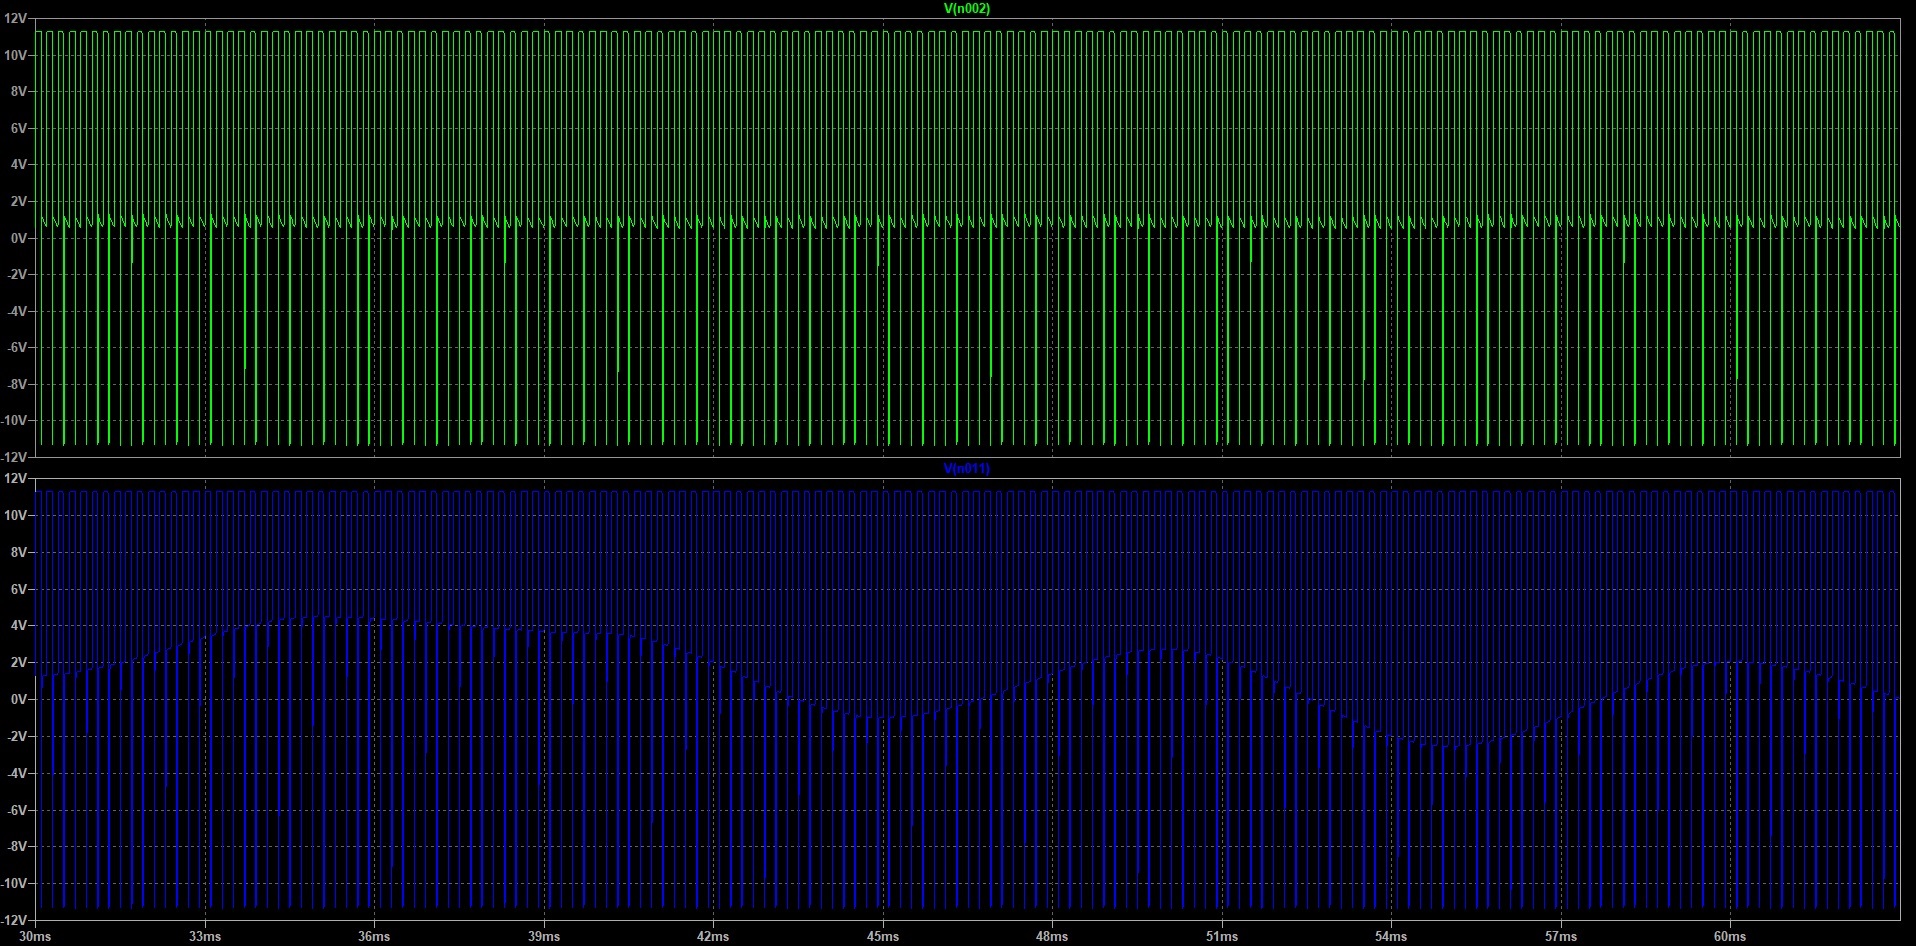Click the 2V label in V(n011) pane
1916x946 pixels.
point(18,663)
